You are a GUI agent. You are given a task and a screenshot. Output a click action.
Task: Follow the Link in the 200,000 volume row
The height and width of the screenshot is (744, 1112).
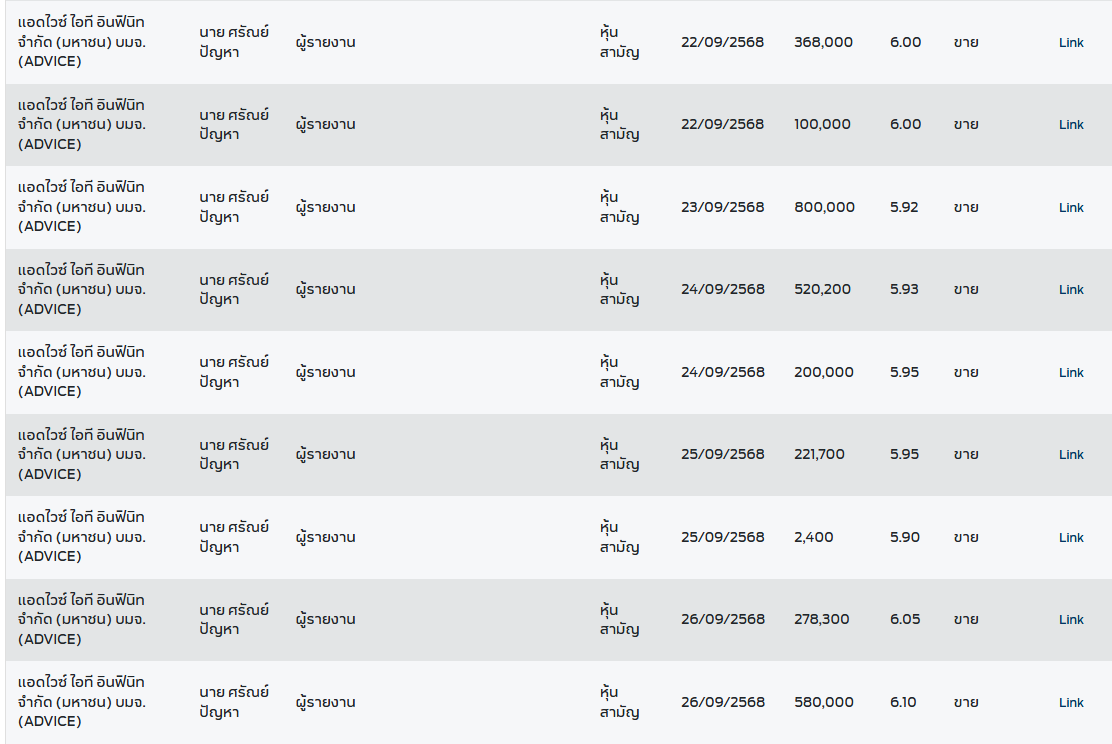click(x=1071, y=372)
